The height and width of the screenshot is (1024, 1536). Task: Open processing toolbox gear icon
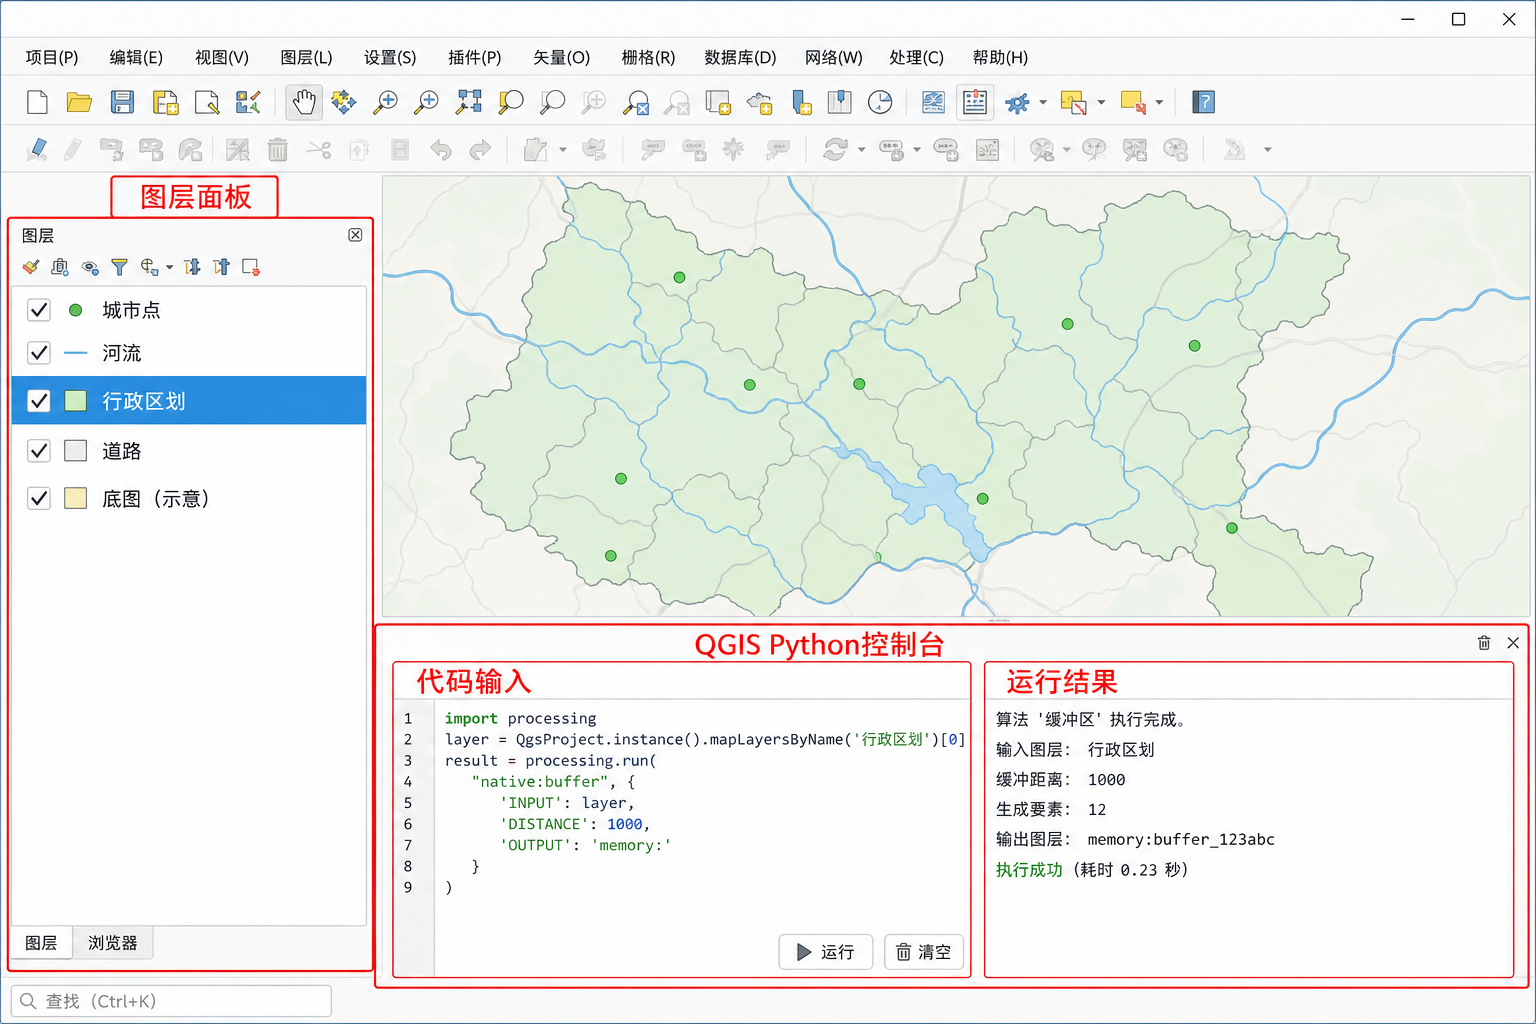(1017, 102)
